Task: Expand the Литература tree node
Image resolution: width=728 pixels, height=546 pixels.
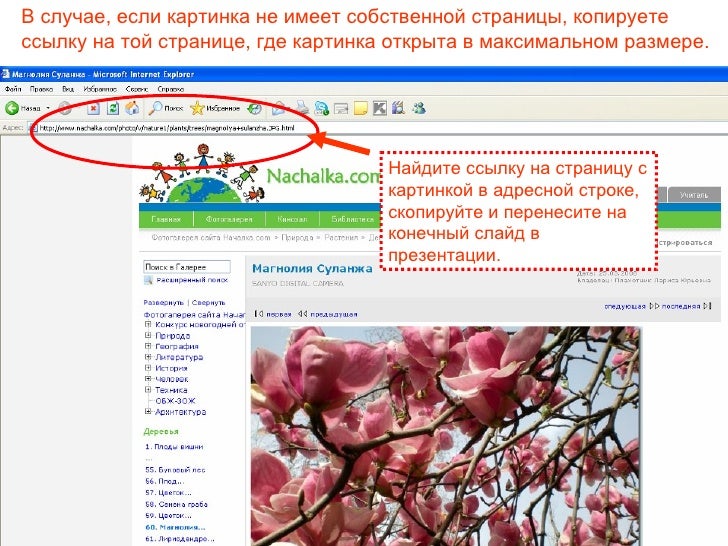Action: pyautogui.click(x=148, y=357)
